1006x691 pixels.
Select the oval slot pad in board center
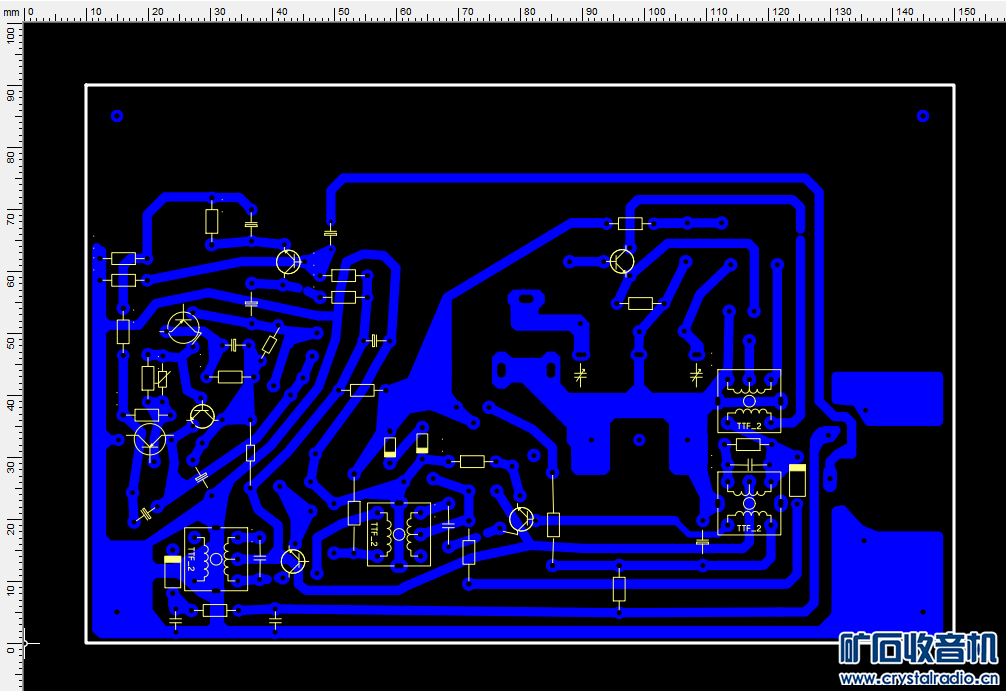(526, 298)
